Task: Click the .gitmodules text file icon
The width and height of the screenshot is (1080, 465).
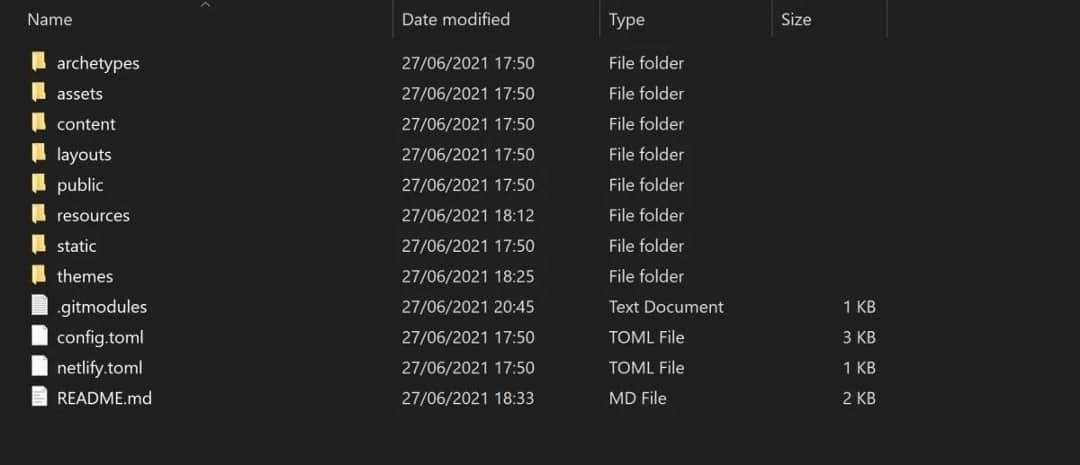Action: (x=39, y=306)
